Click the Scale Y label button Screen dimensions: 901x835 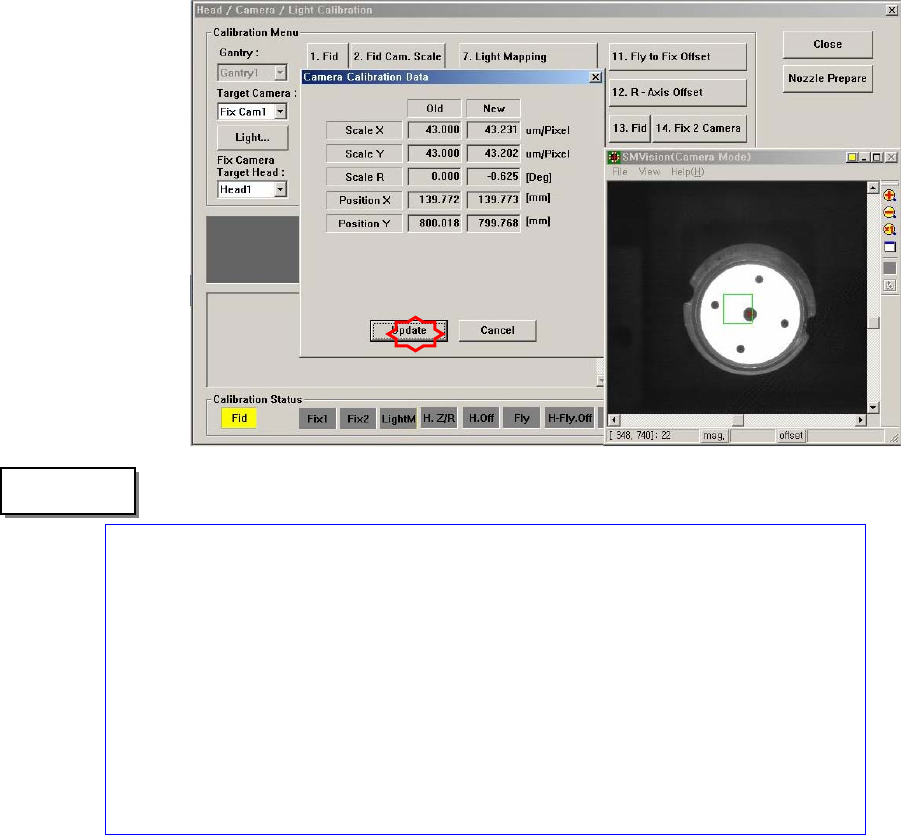tap(364, 154)
